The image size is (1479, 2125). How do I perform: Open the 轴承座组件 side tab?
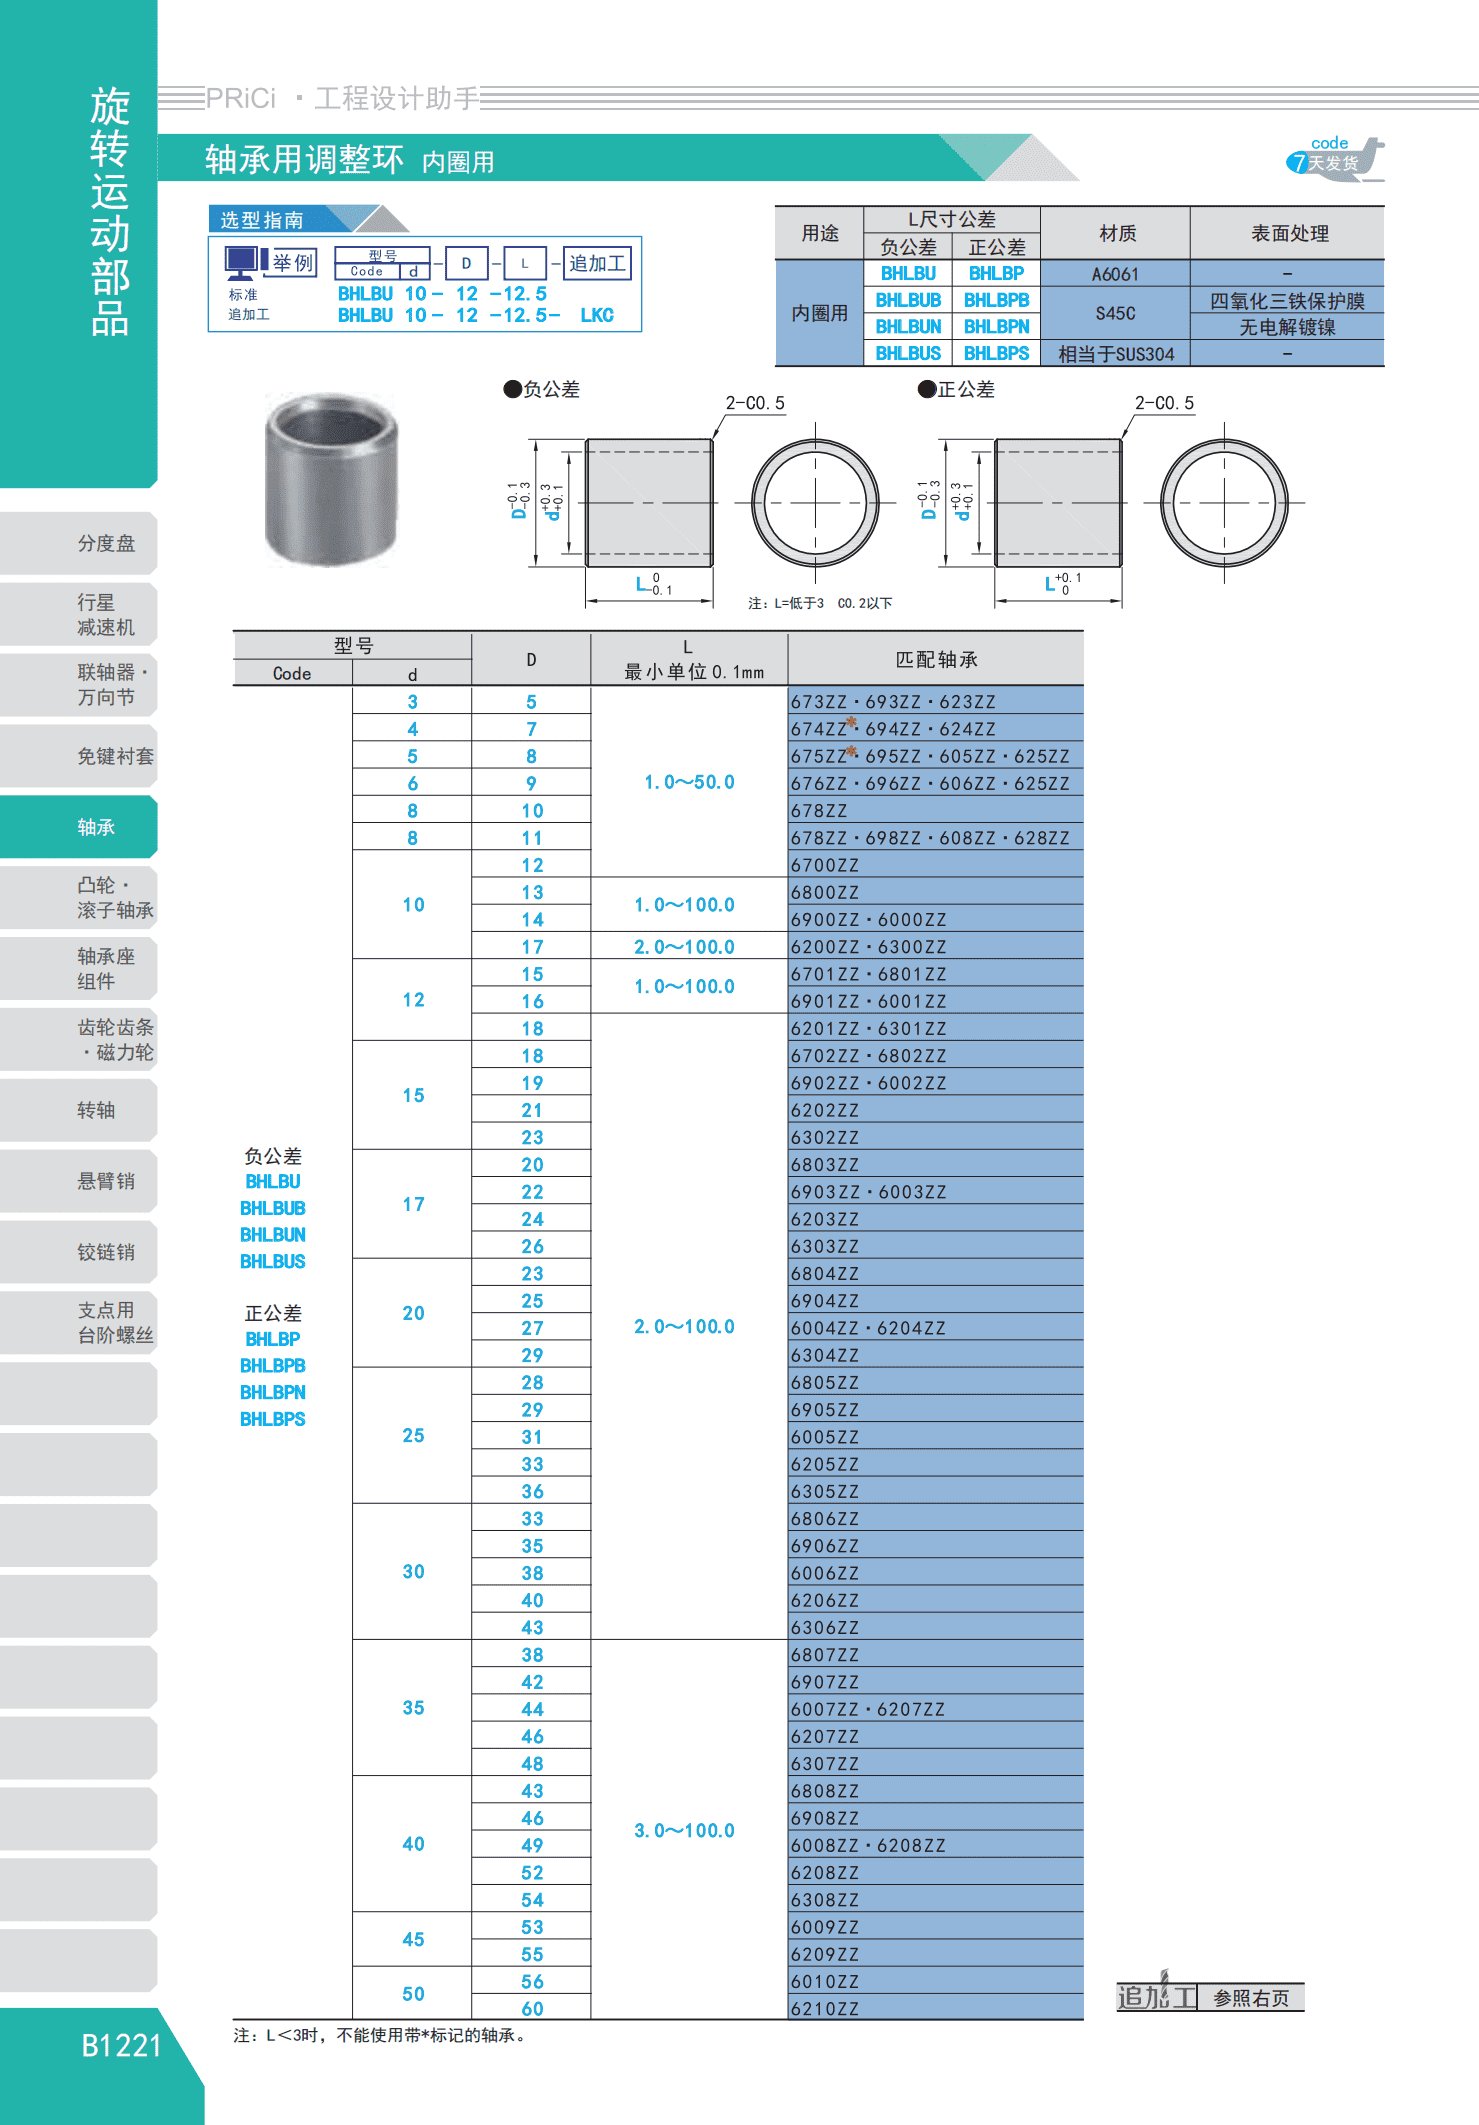pos(79,969)
